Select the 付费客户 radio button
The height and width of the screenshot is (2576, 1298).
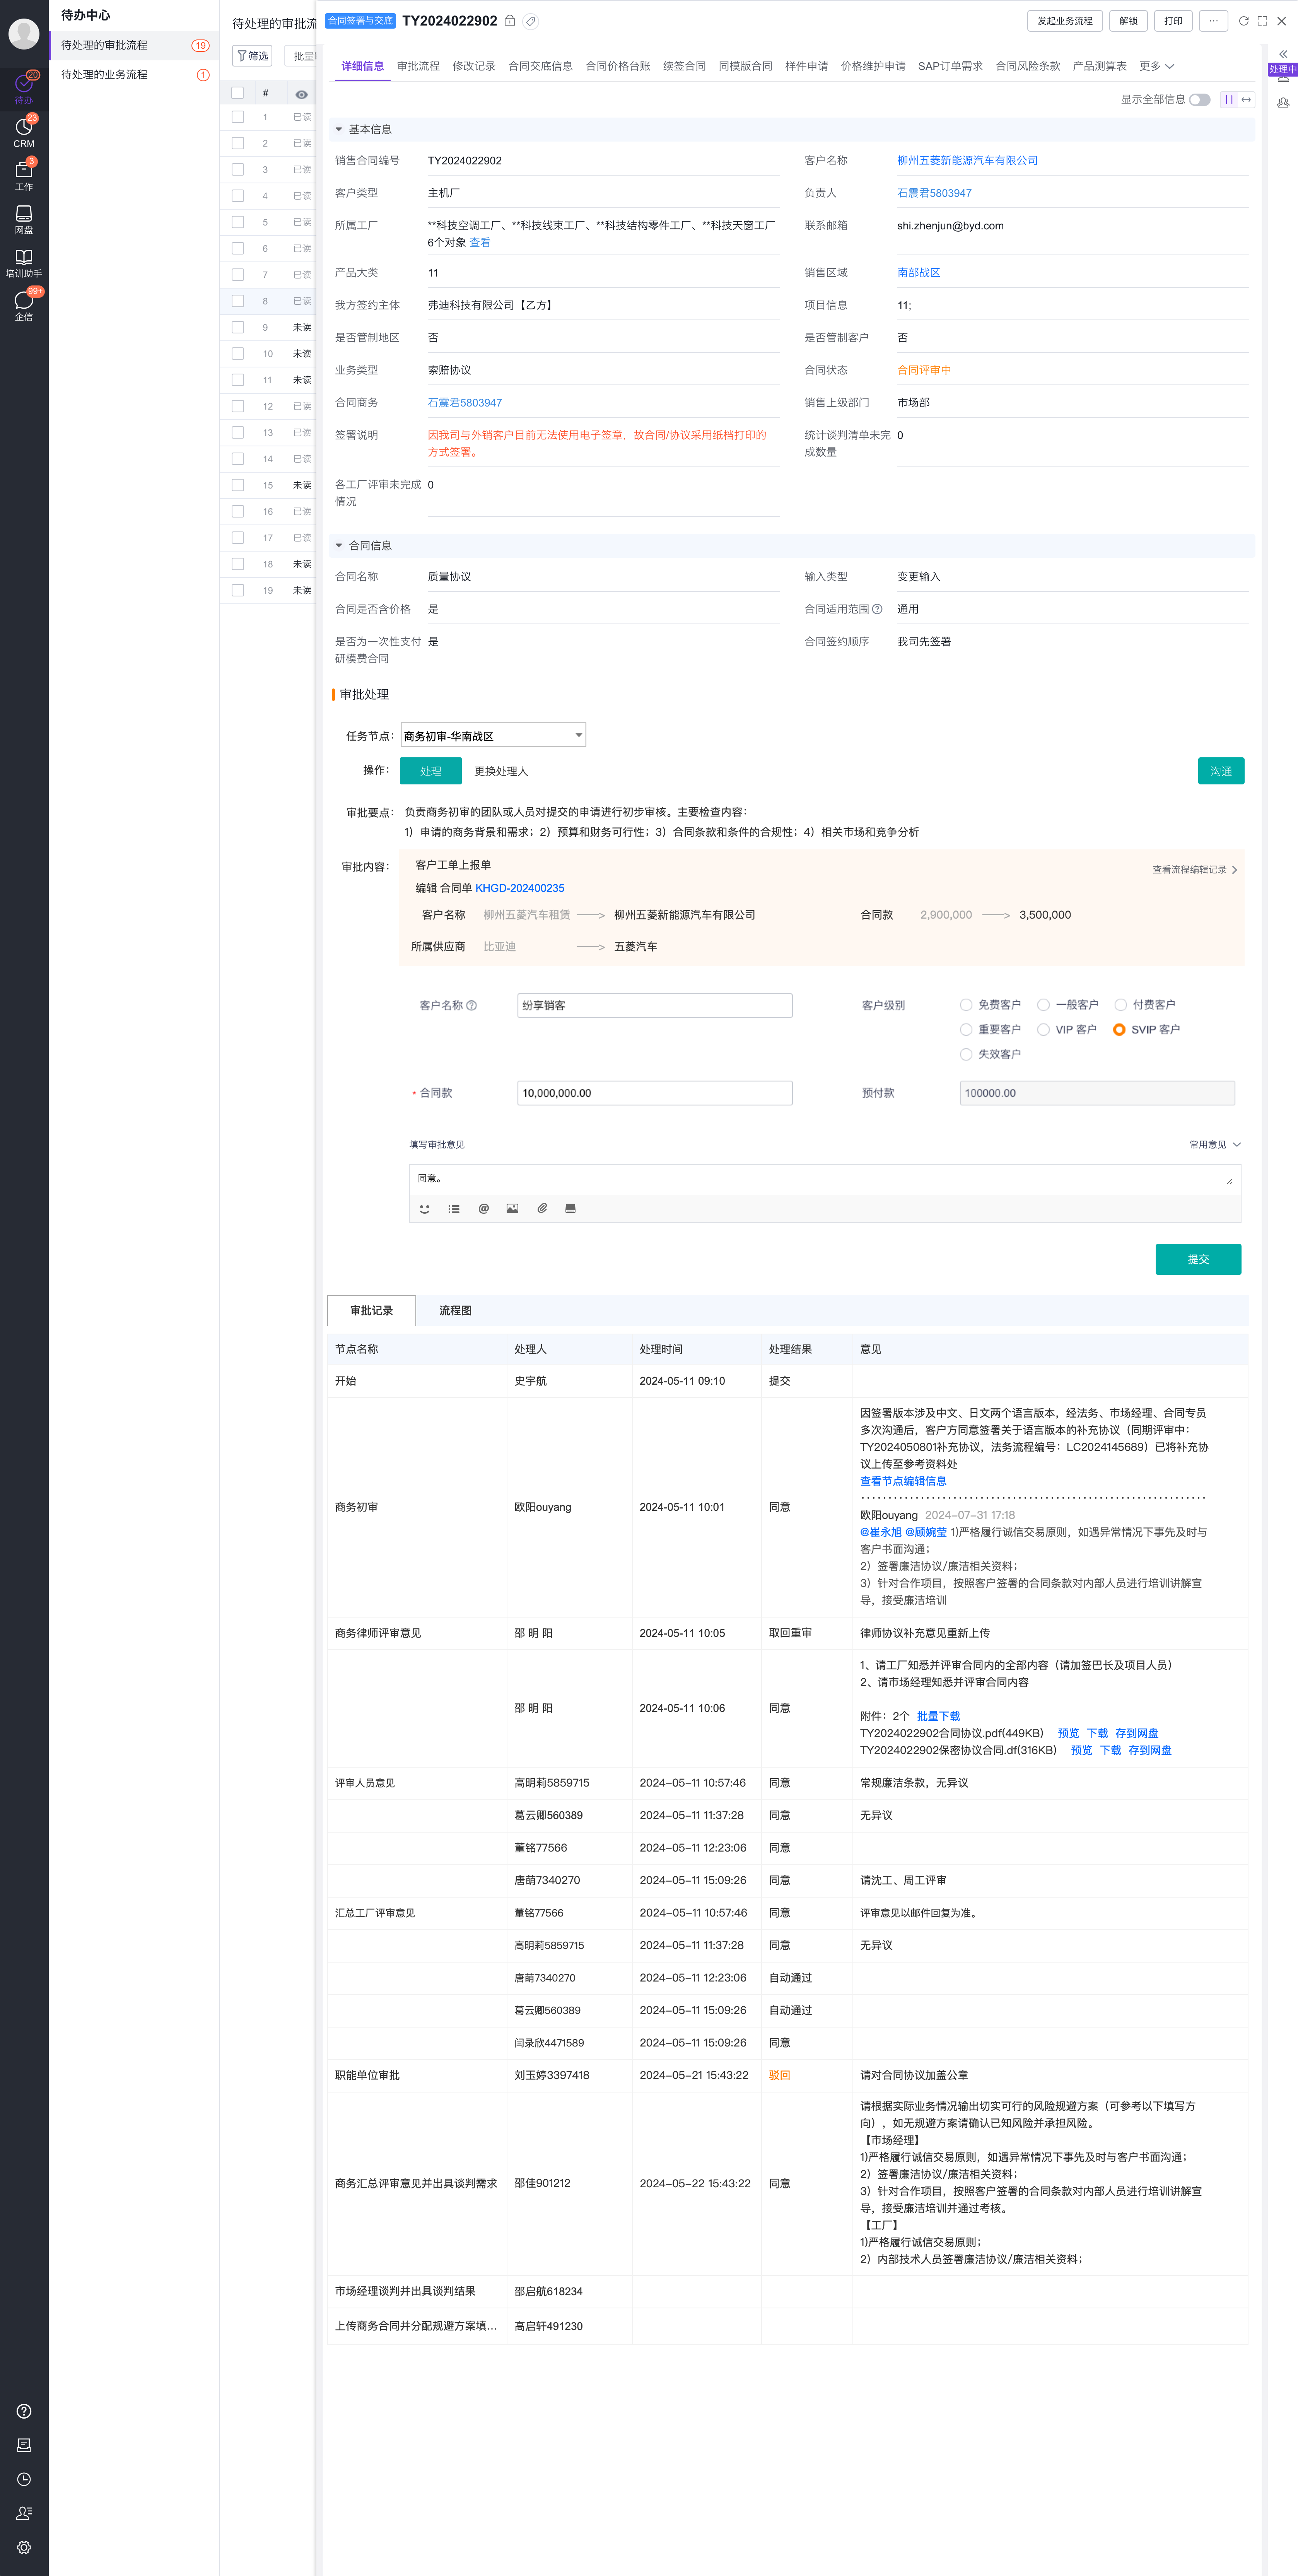click(x=1120, y=1004)
